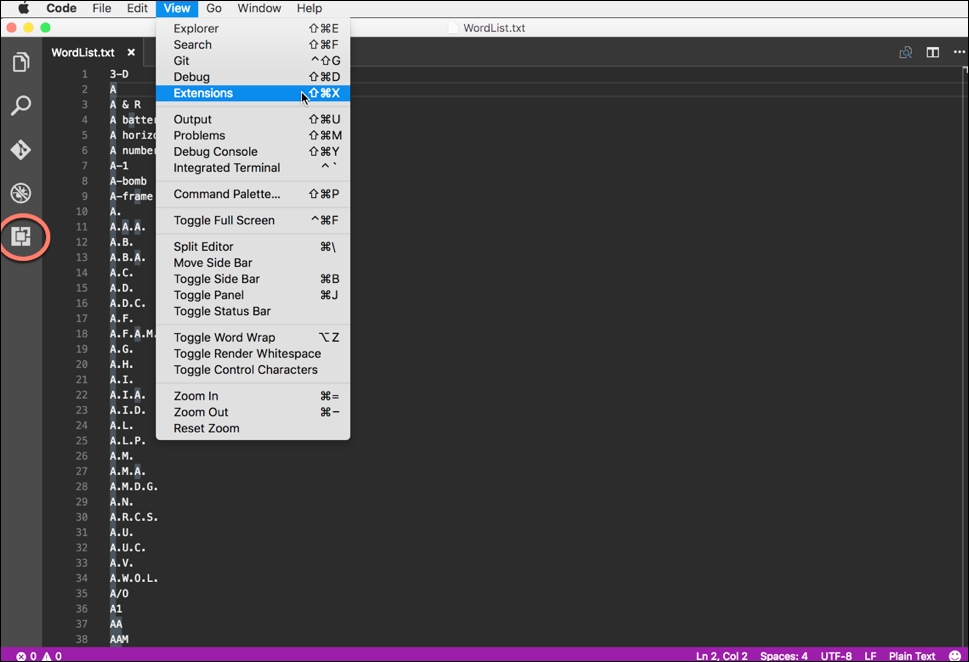Choose Output from the View menu
This screenshot has width=969, height=662.
[253, 119]
